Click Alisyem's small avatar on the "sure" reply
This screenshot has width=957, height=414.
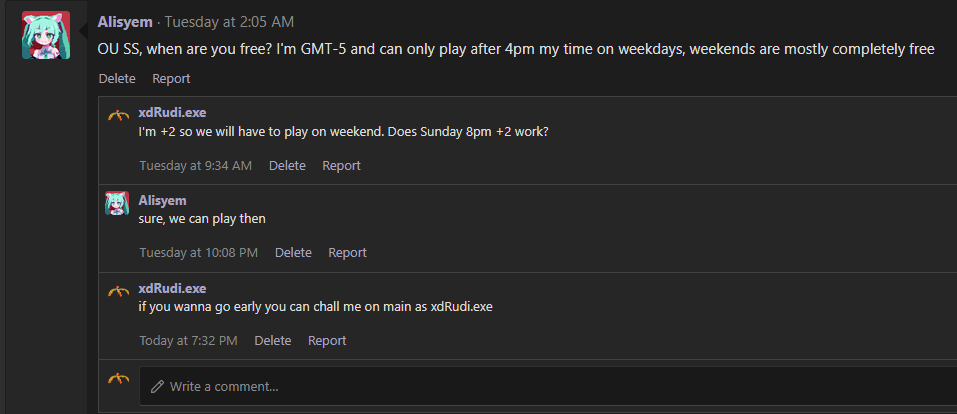click(118, 204)
